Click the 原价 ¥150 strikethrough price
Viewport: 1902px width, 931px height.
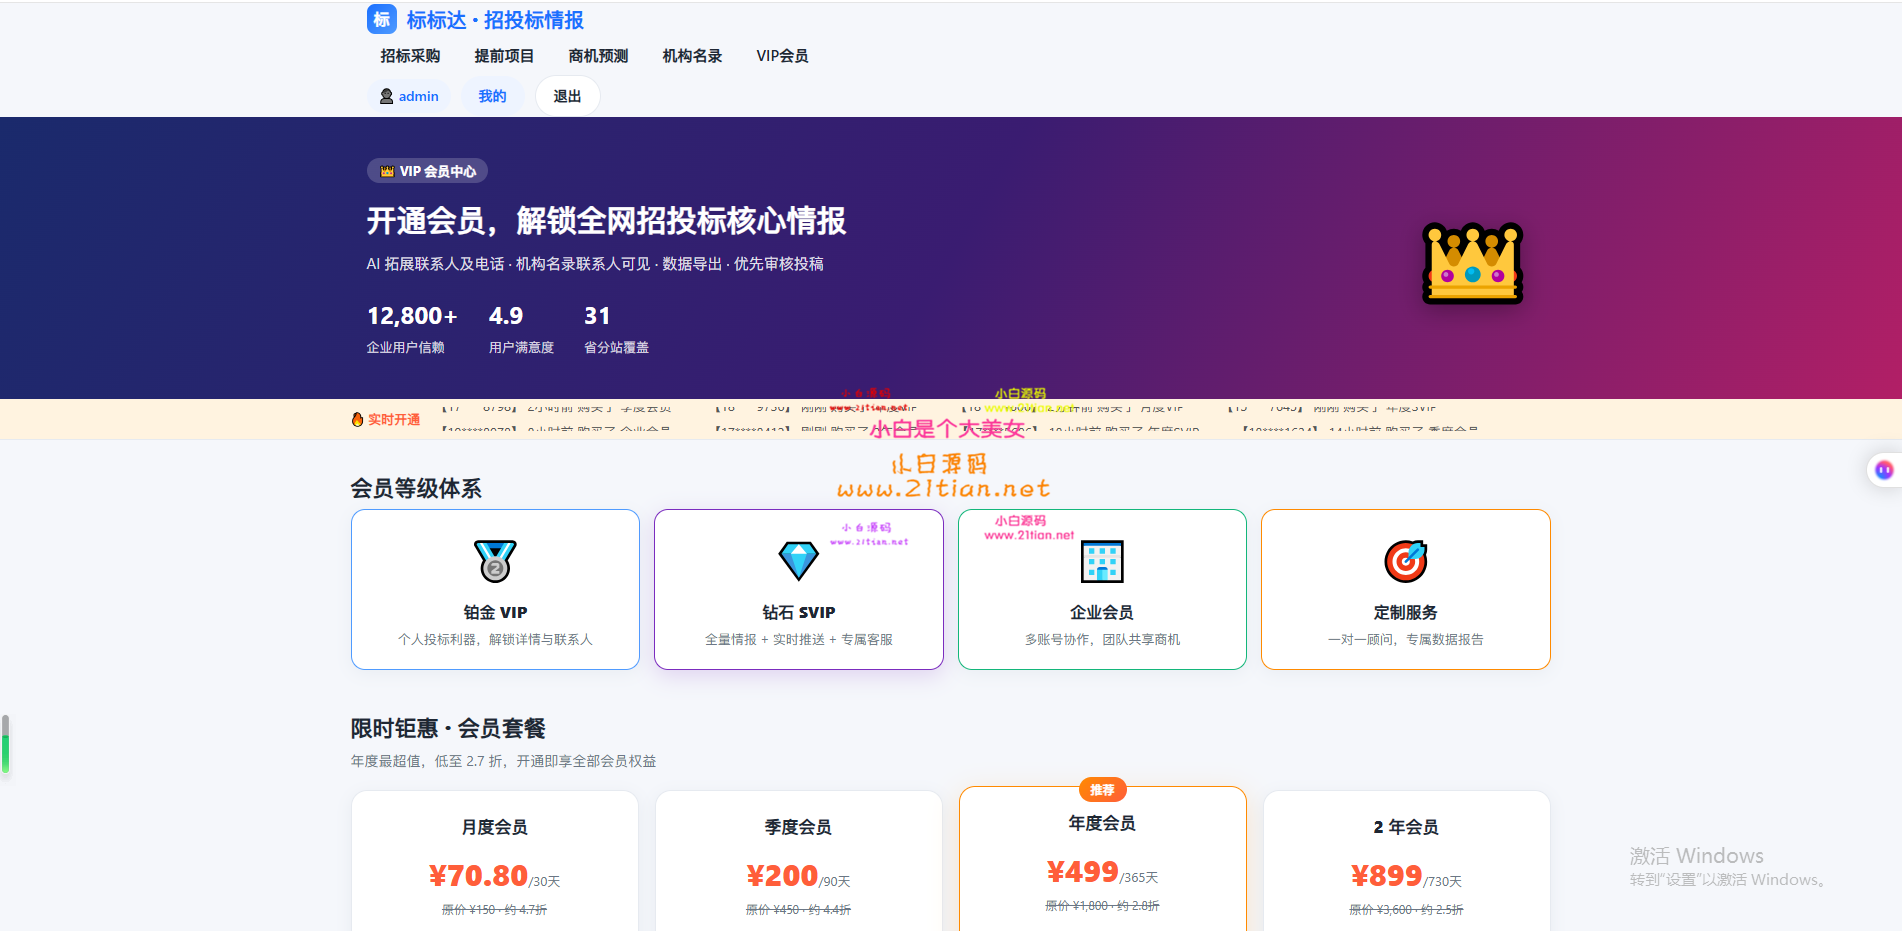[495, 910]
